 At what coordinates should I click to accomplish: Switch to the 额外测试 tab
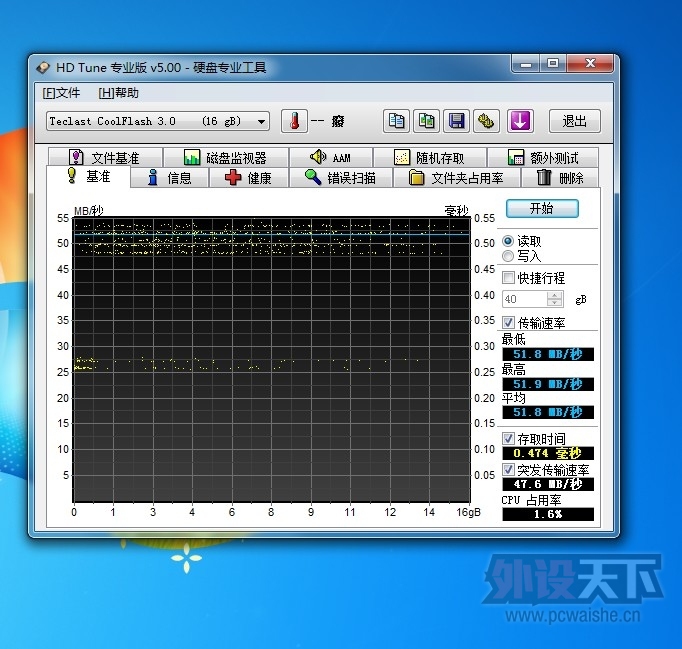(543, 157)
